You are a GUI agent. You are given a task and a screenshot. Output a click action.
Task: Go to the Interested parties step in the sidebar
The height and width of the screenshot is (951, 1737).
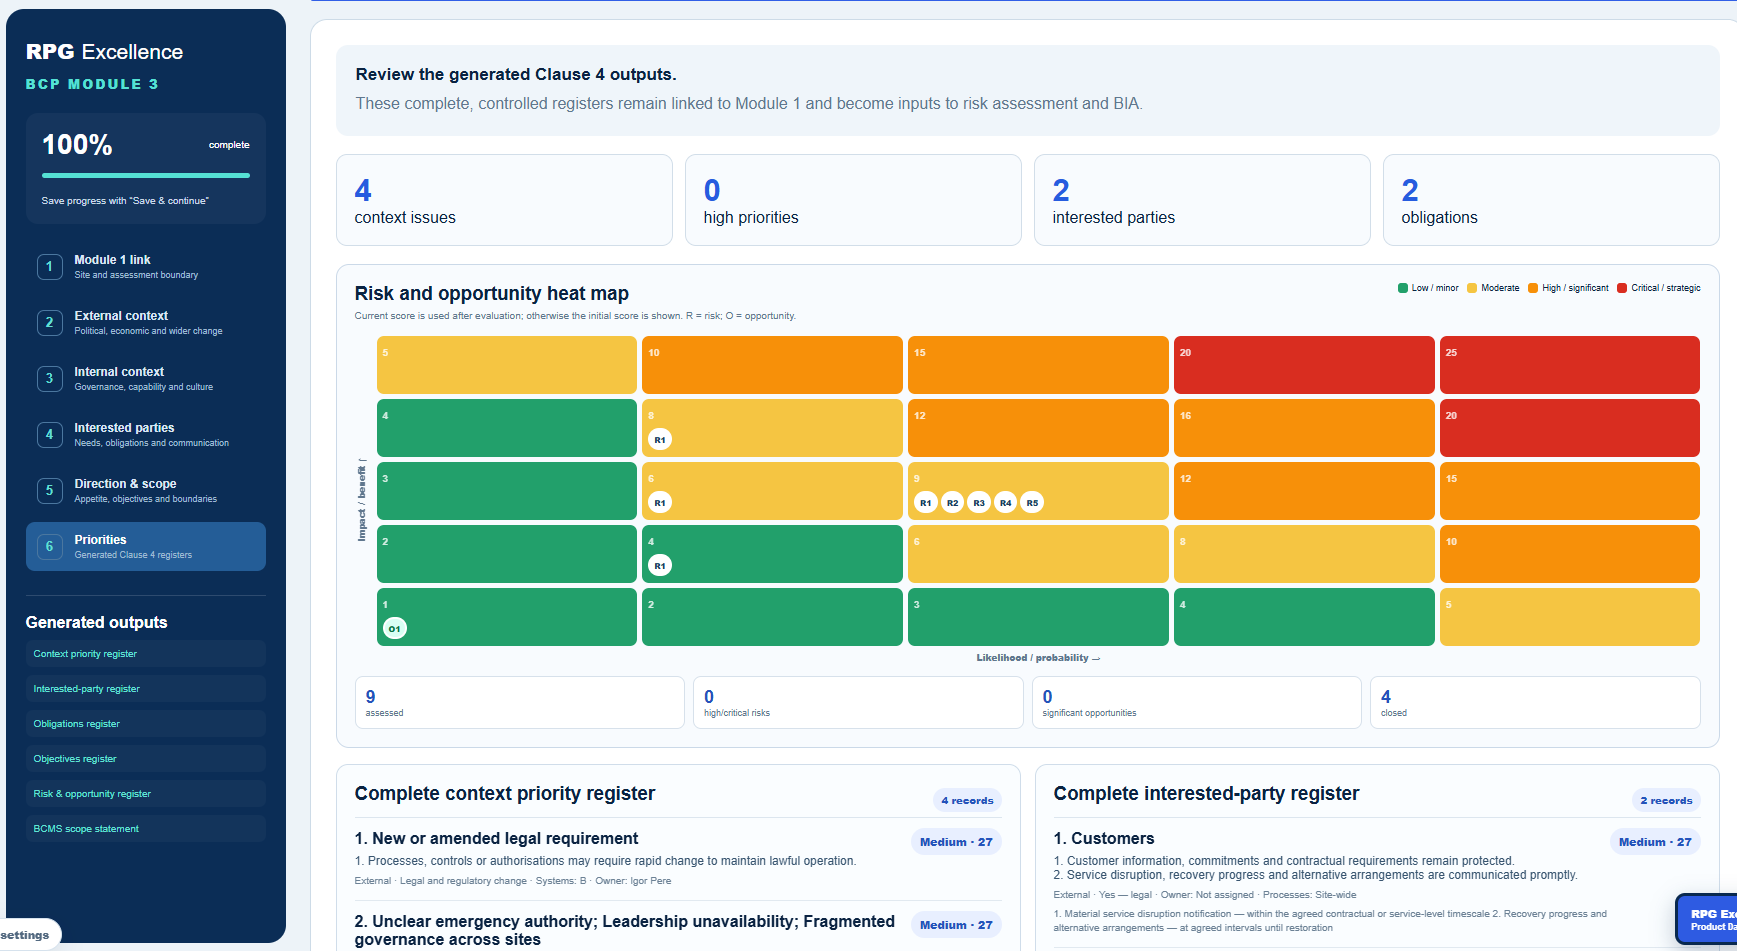click(x=146, y=434)
